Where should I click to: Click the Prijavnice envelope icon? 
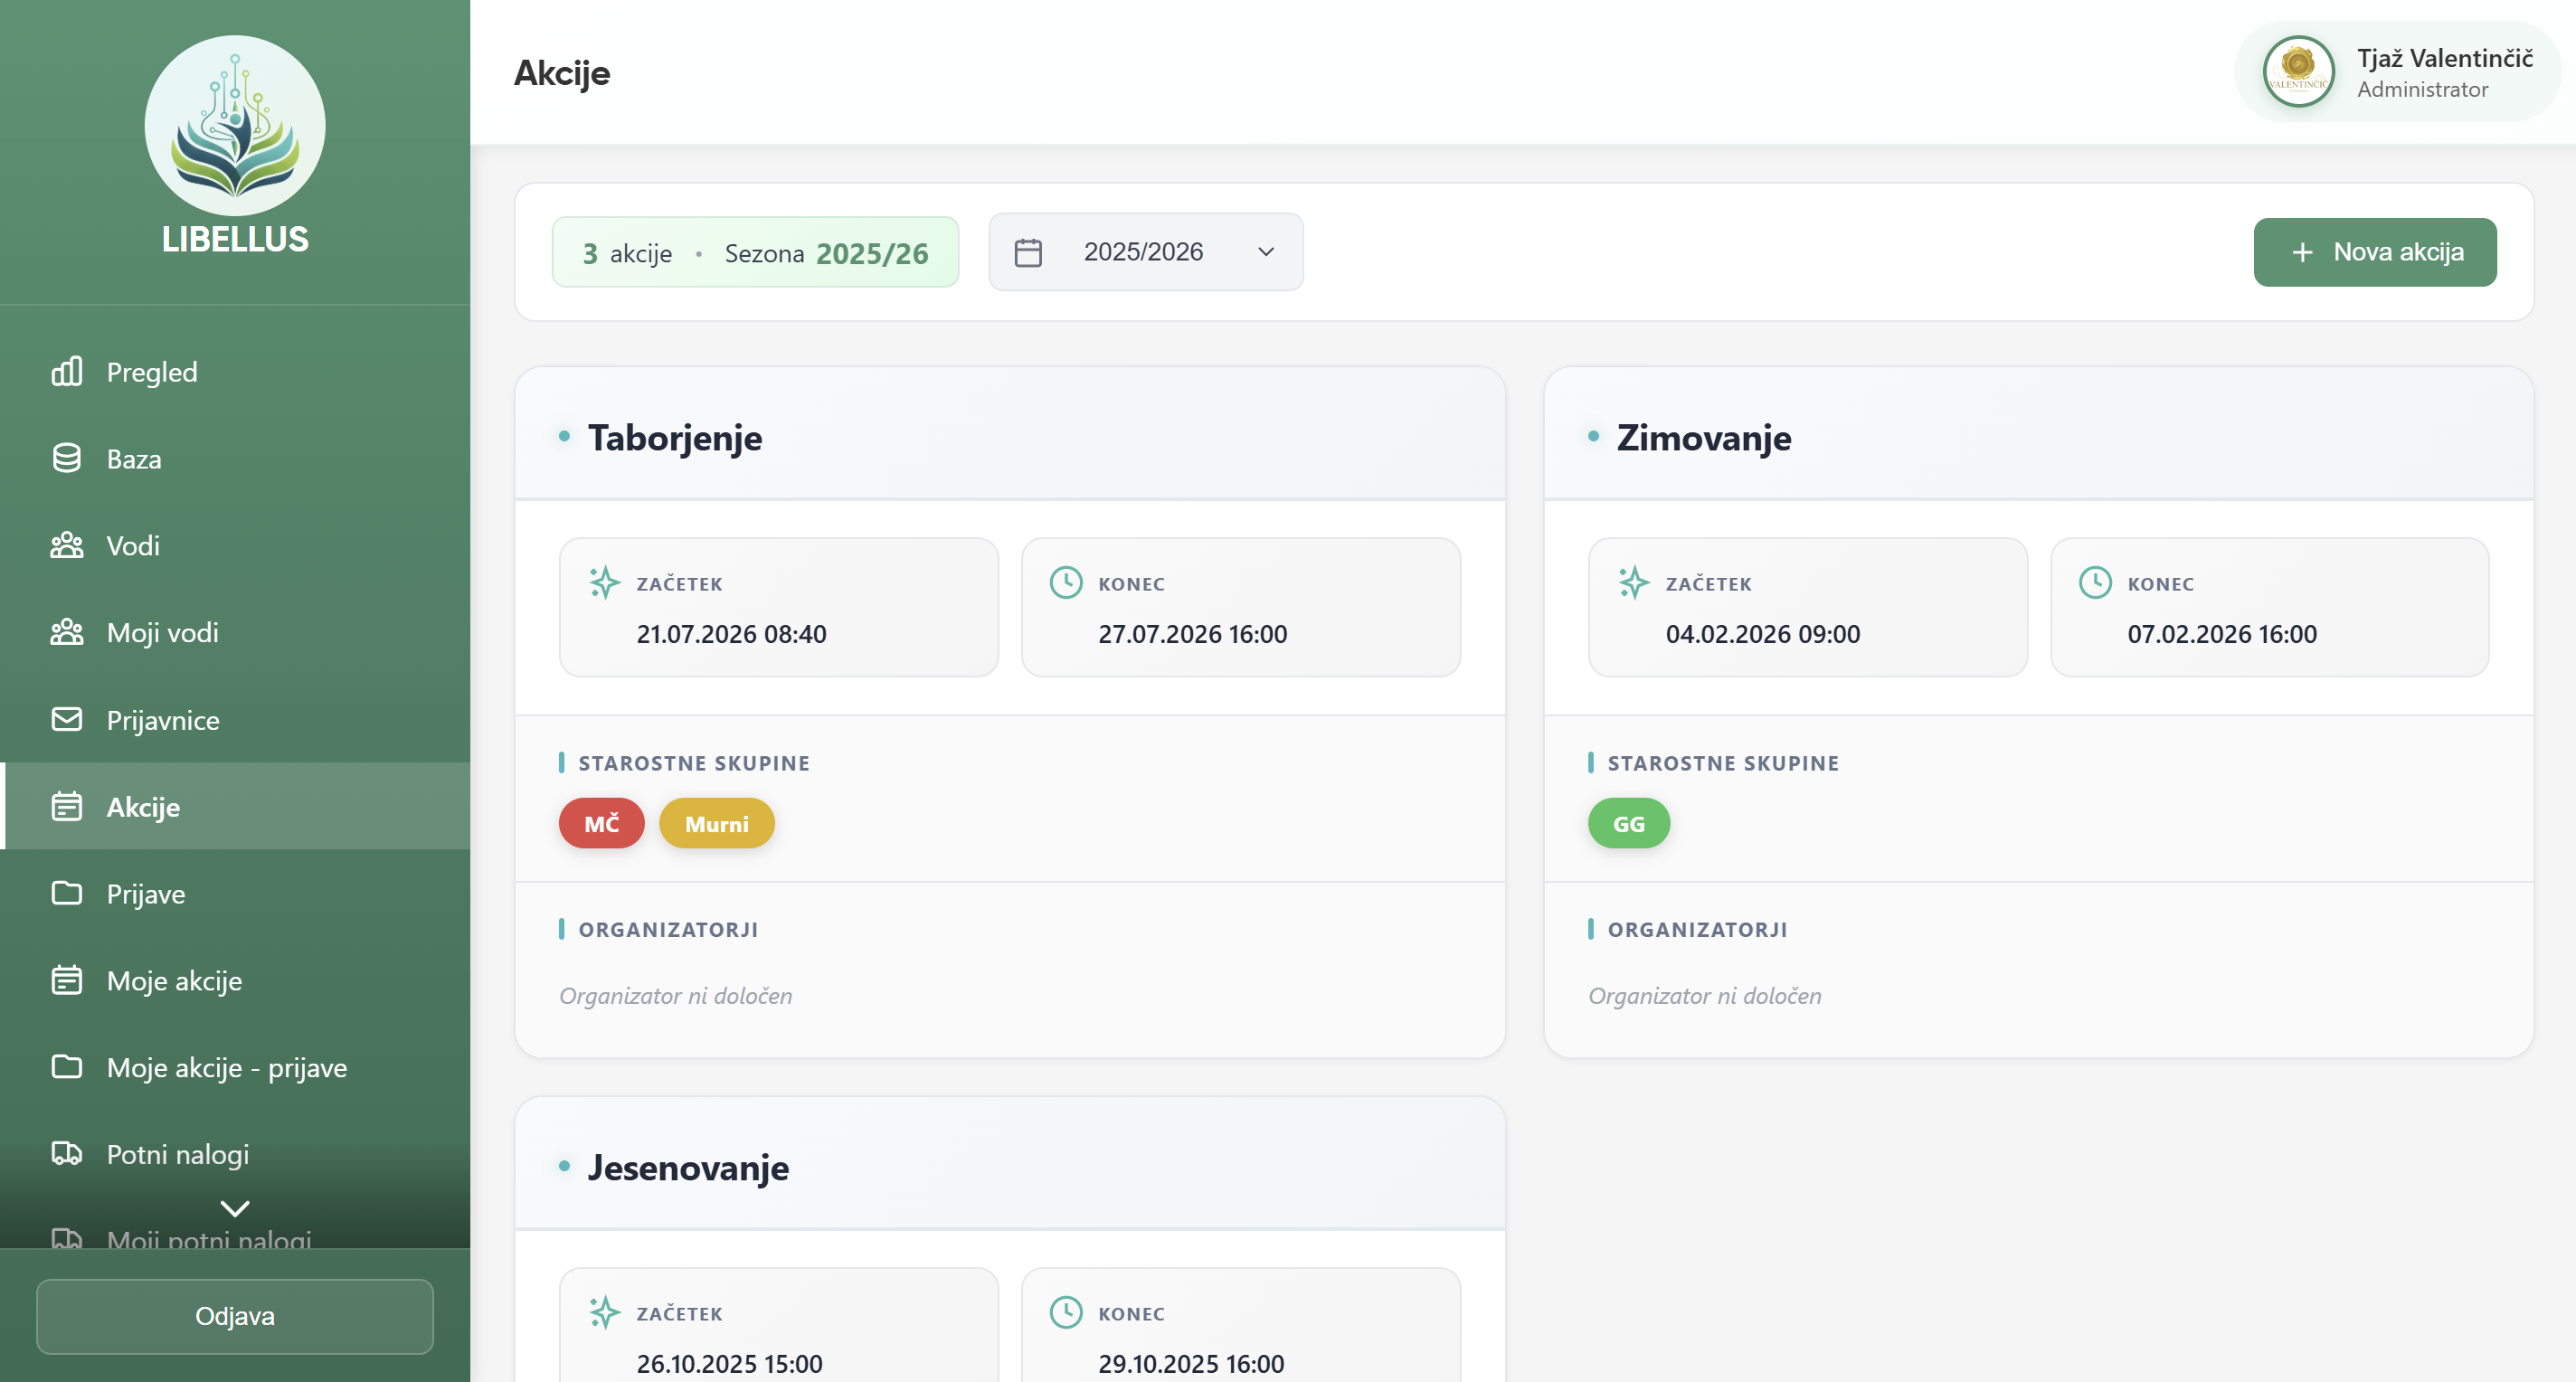(x=67, y=719)
